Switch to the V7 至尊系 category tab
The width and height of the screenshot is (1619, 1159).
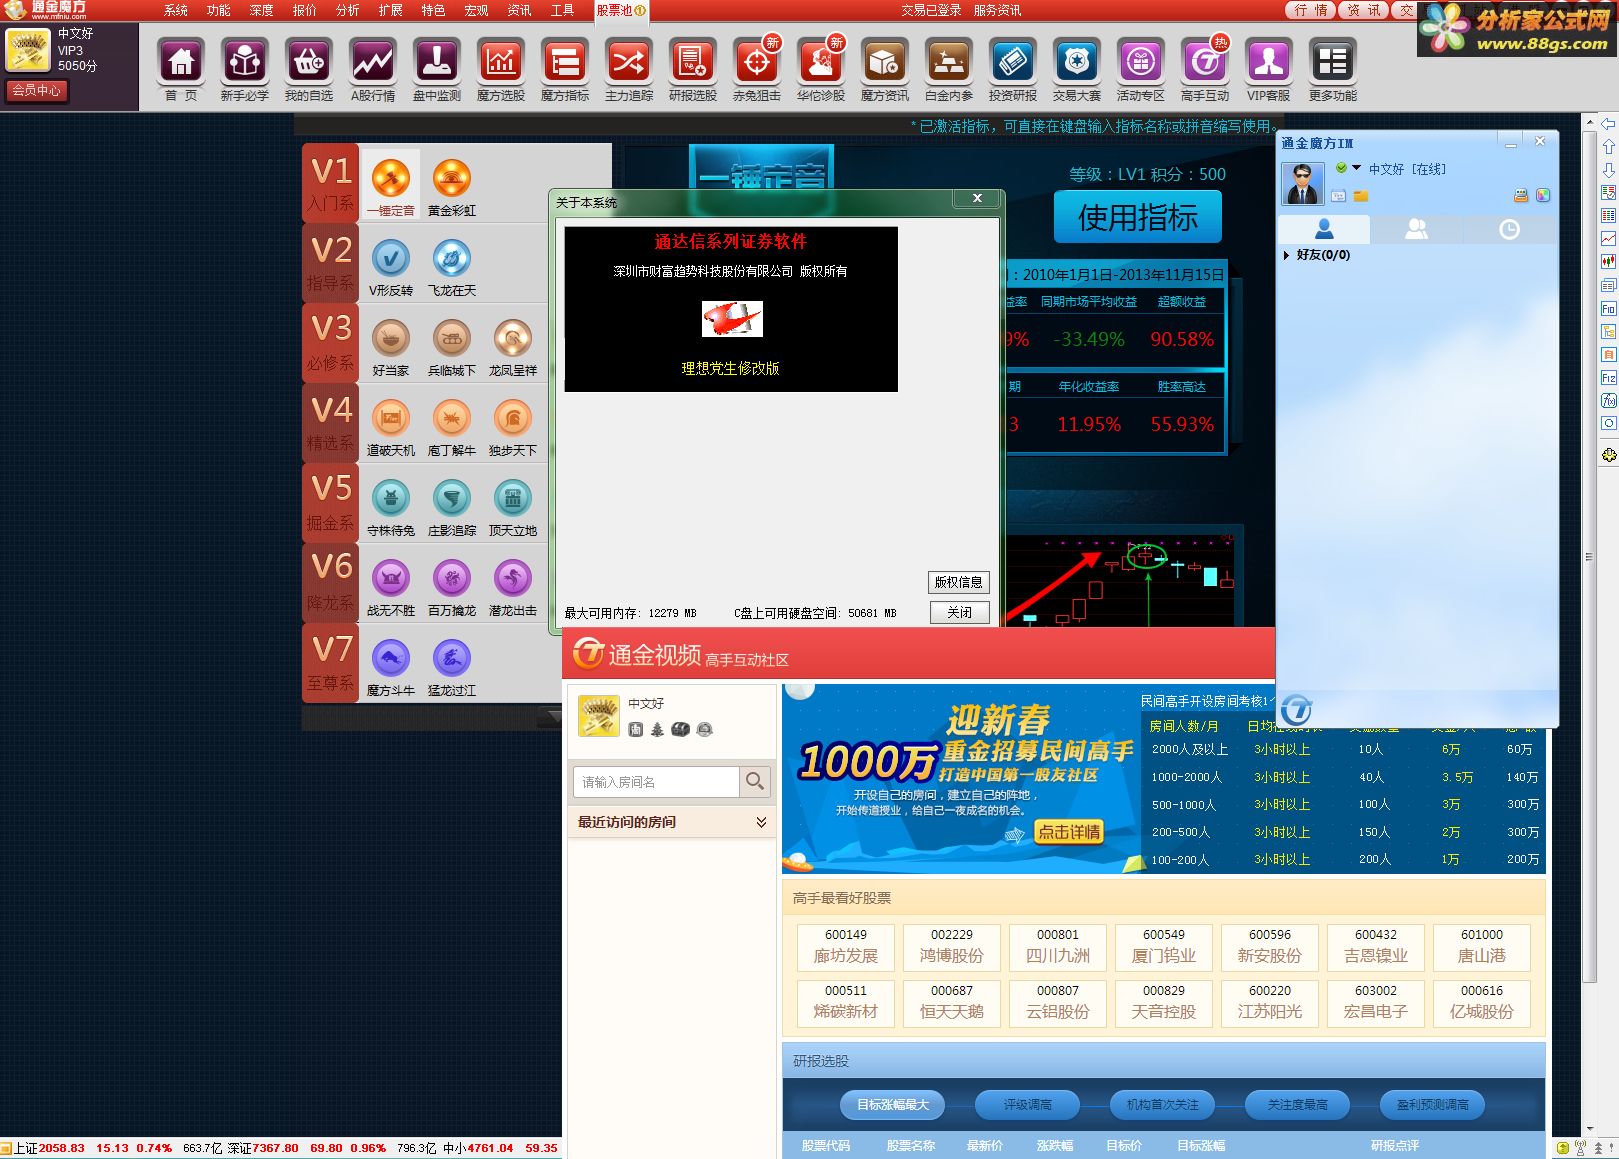tap(331, 663)
